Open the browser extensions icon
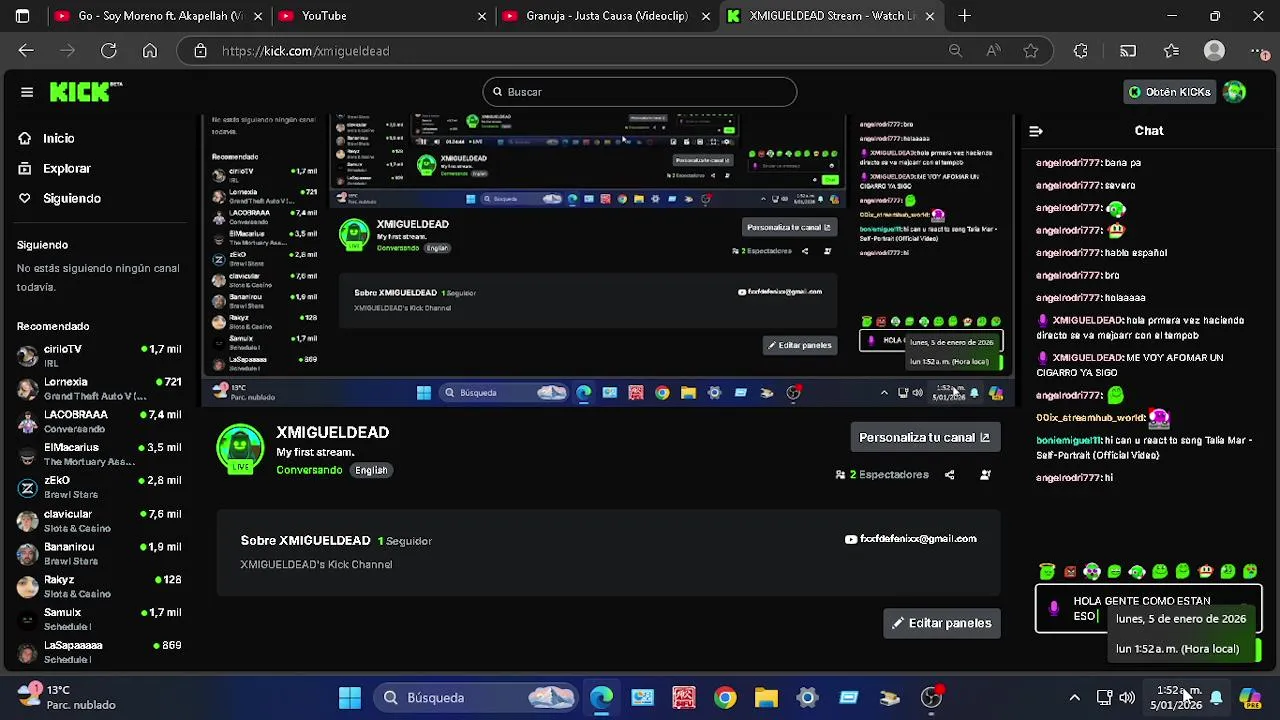 click(x=1080, y=51)
